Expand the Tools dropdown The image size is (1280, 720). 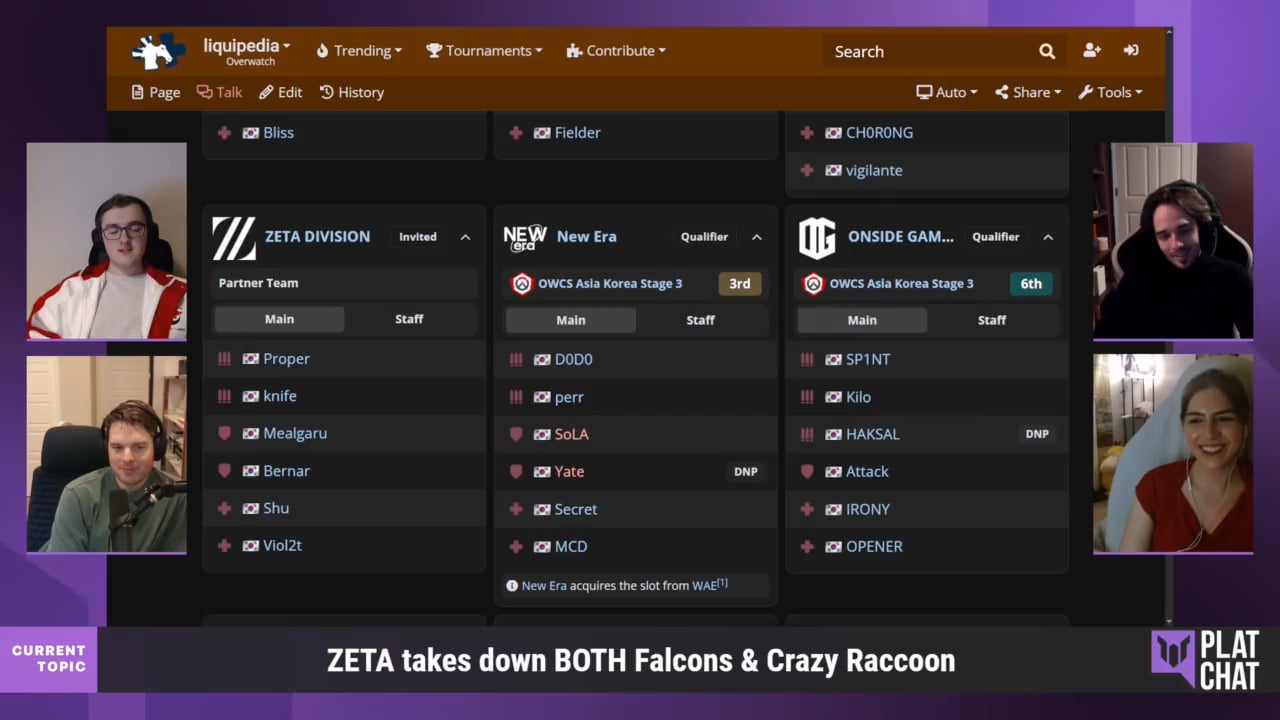tap(1110, 92)
